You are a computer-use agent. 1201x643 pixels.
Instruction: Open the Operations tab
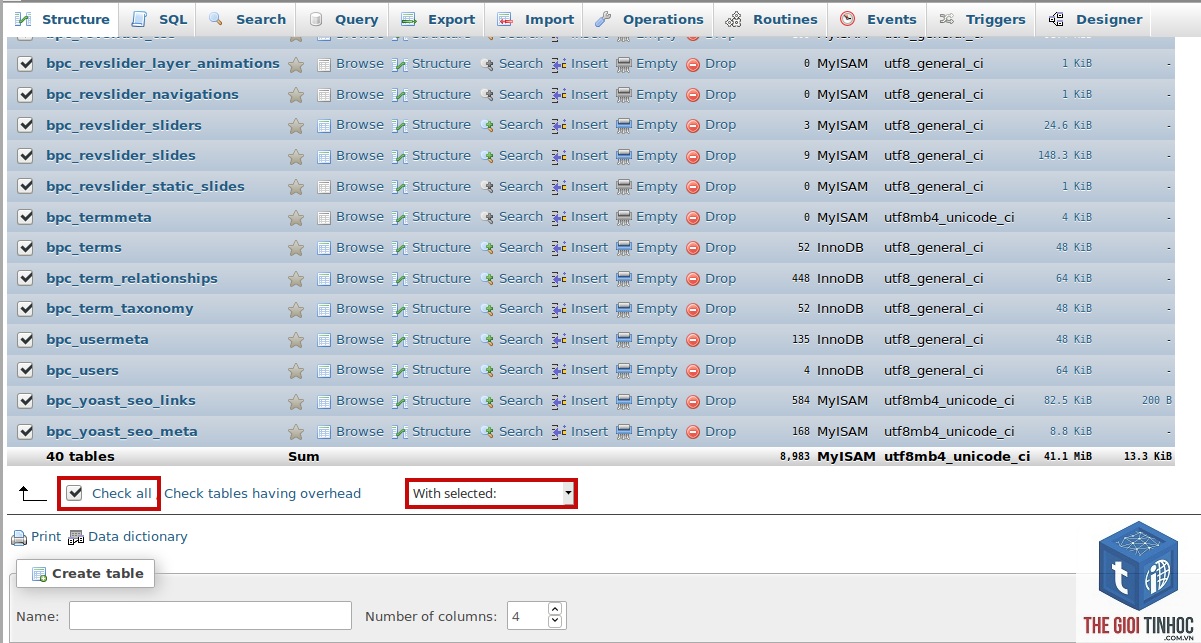pyautogui.click(x=649, y=19)
